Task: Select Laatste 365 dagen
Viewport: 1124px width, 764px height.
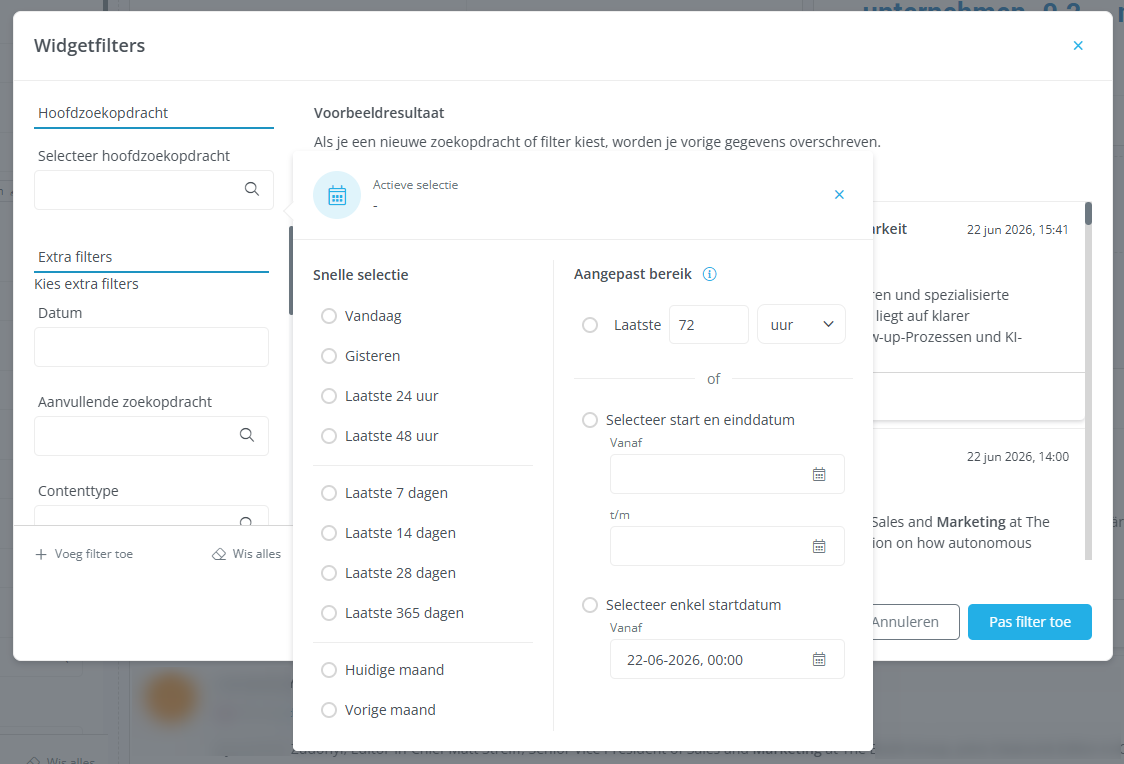Action: click(x=329, y=613)
